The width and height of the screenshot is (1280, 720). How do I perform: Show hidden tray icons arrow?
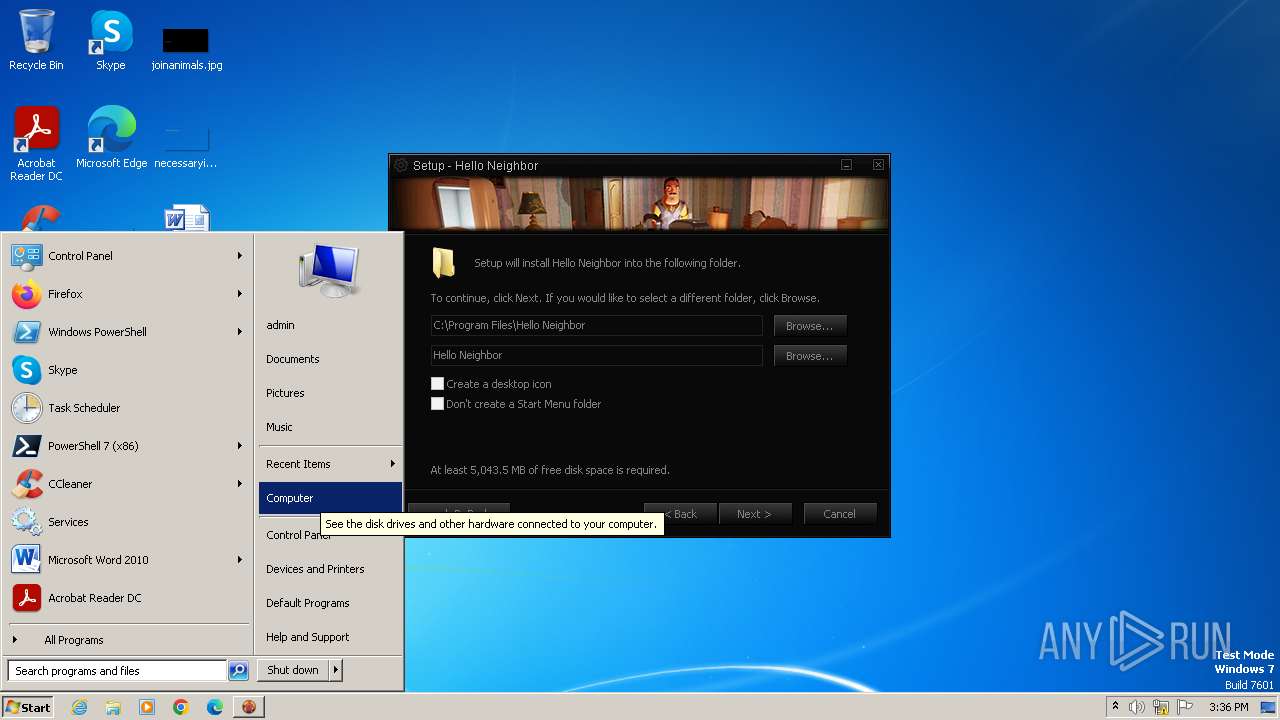(x=1115, y=707)
